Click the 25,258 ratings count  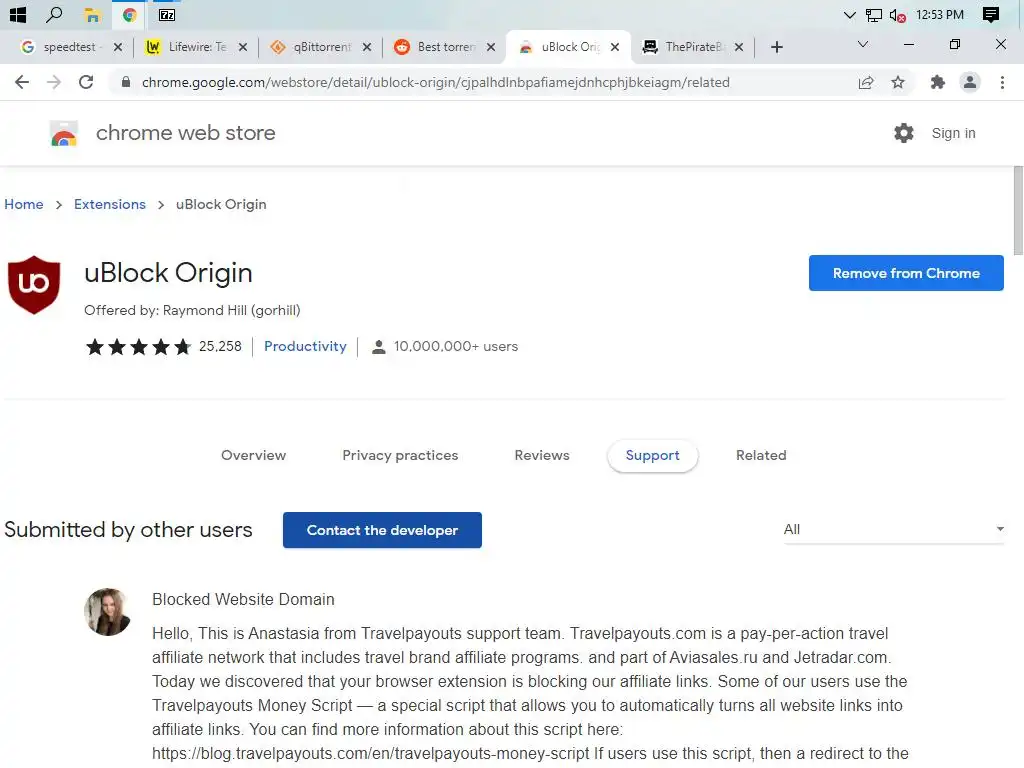coord(220,346)
